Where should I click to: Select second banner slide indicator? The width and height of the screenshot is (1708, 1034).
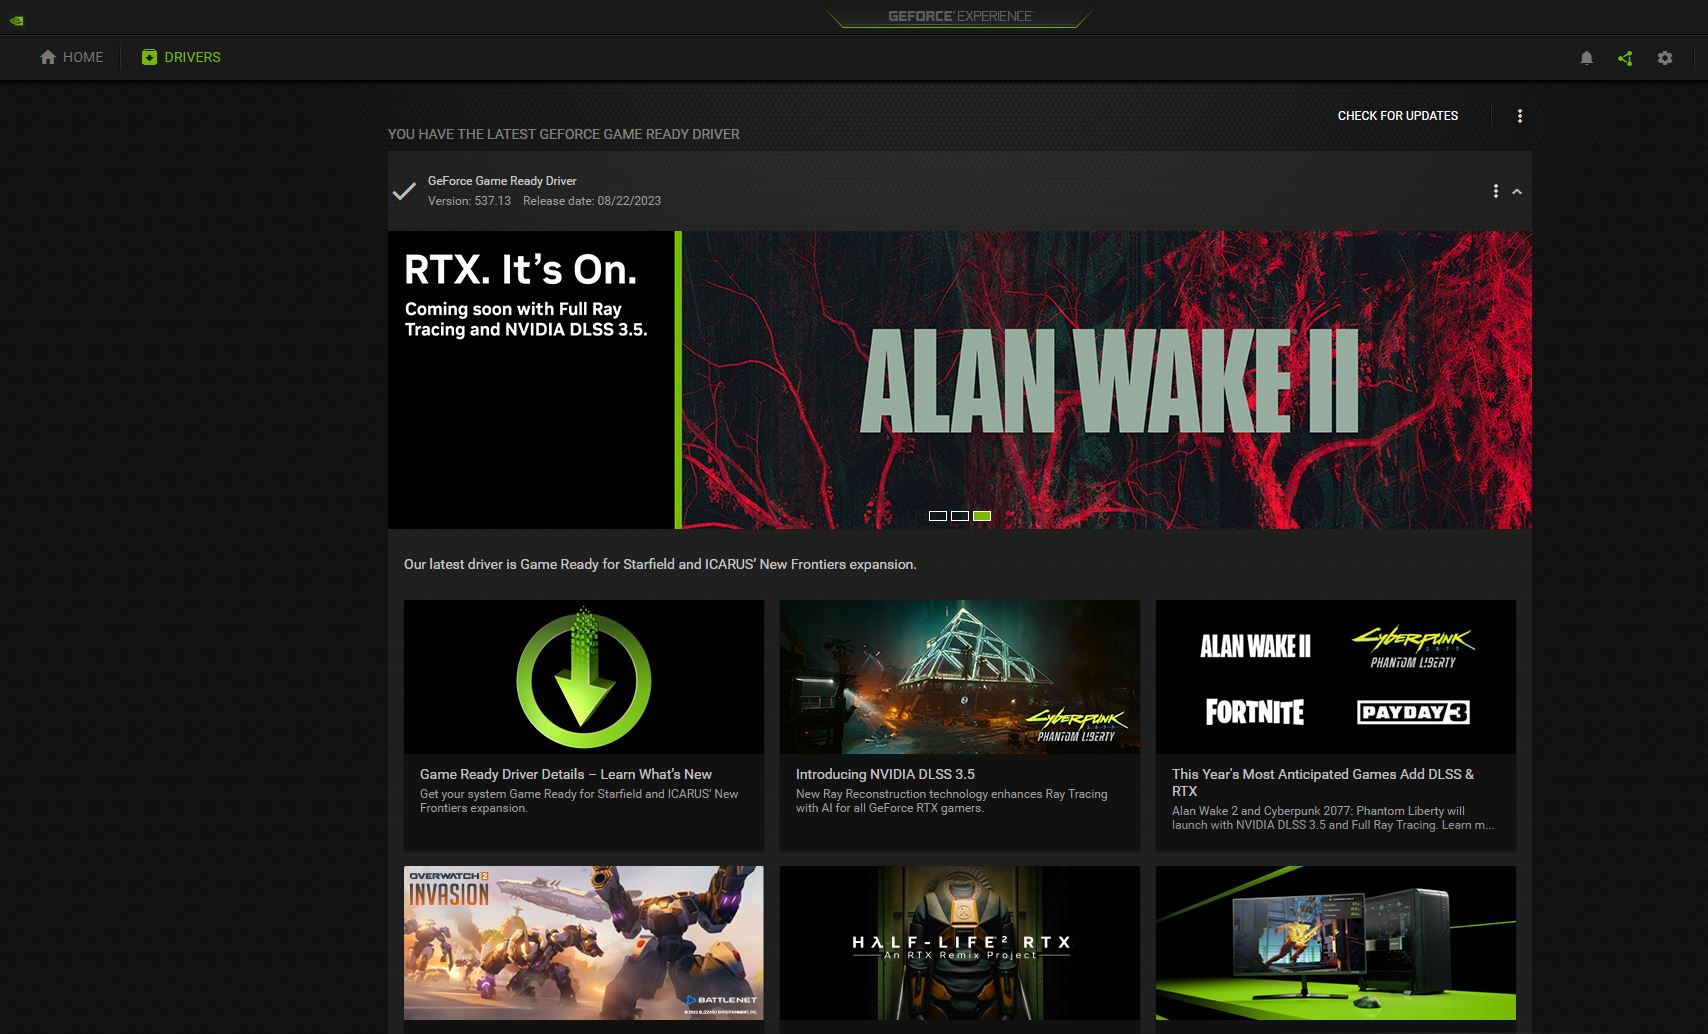tap(960, 516)
